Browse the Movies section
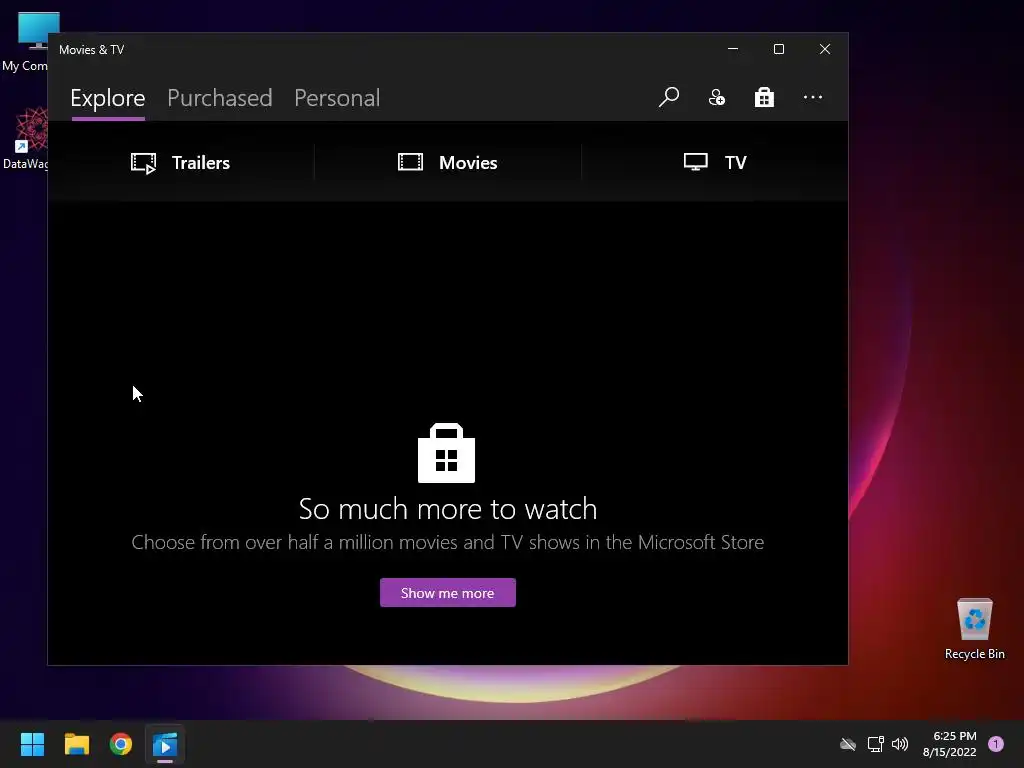Viewport: 1024px width, 768px height. (447, 163)
